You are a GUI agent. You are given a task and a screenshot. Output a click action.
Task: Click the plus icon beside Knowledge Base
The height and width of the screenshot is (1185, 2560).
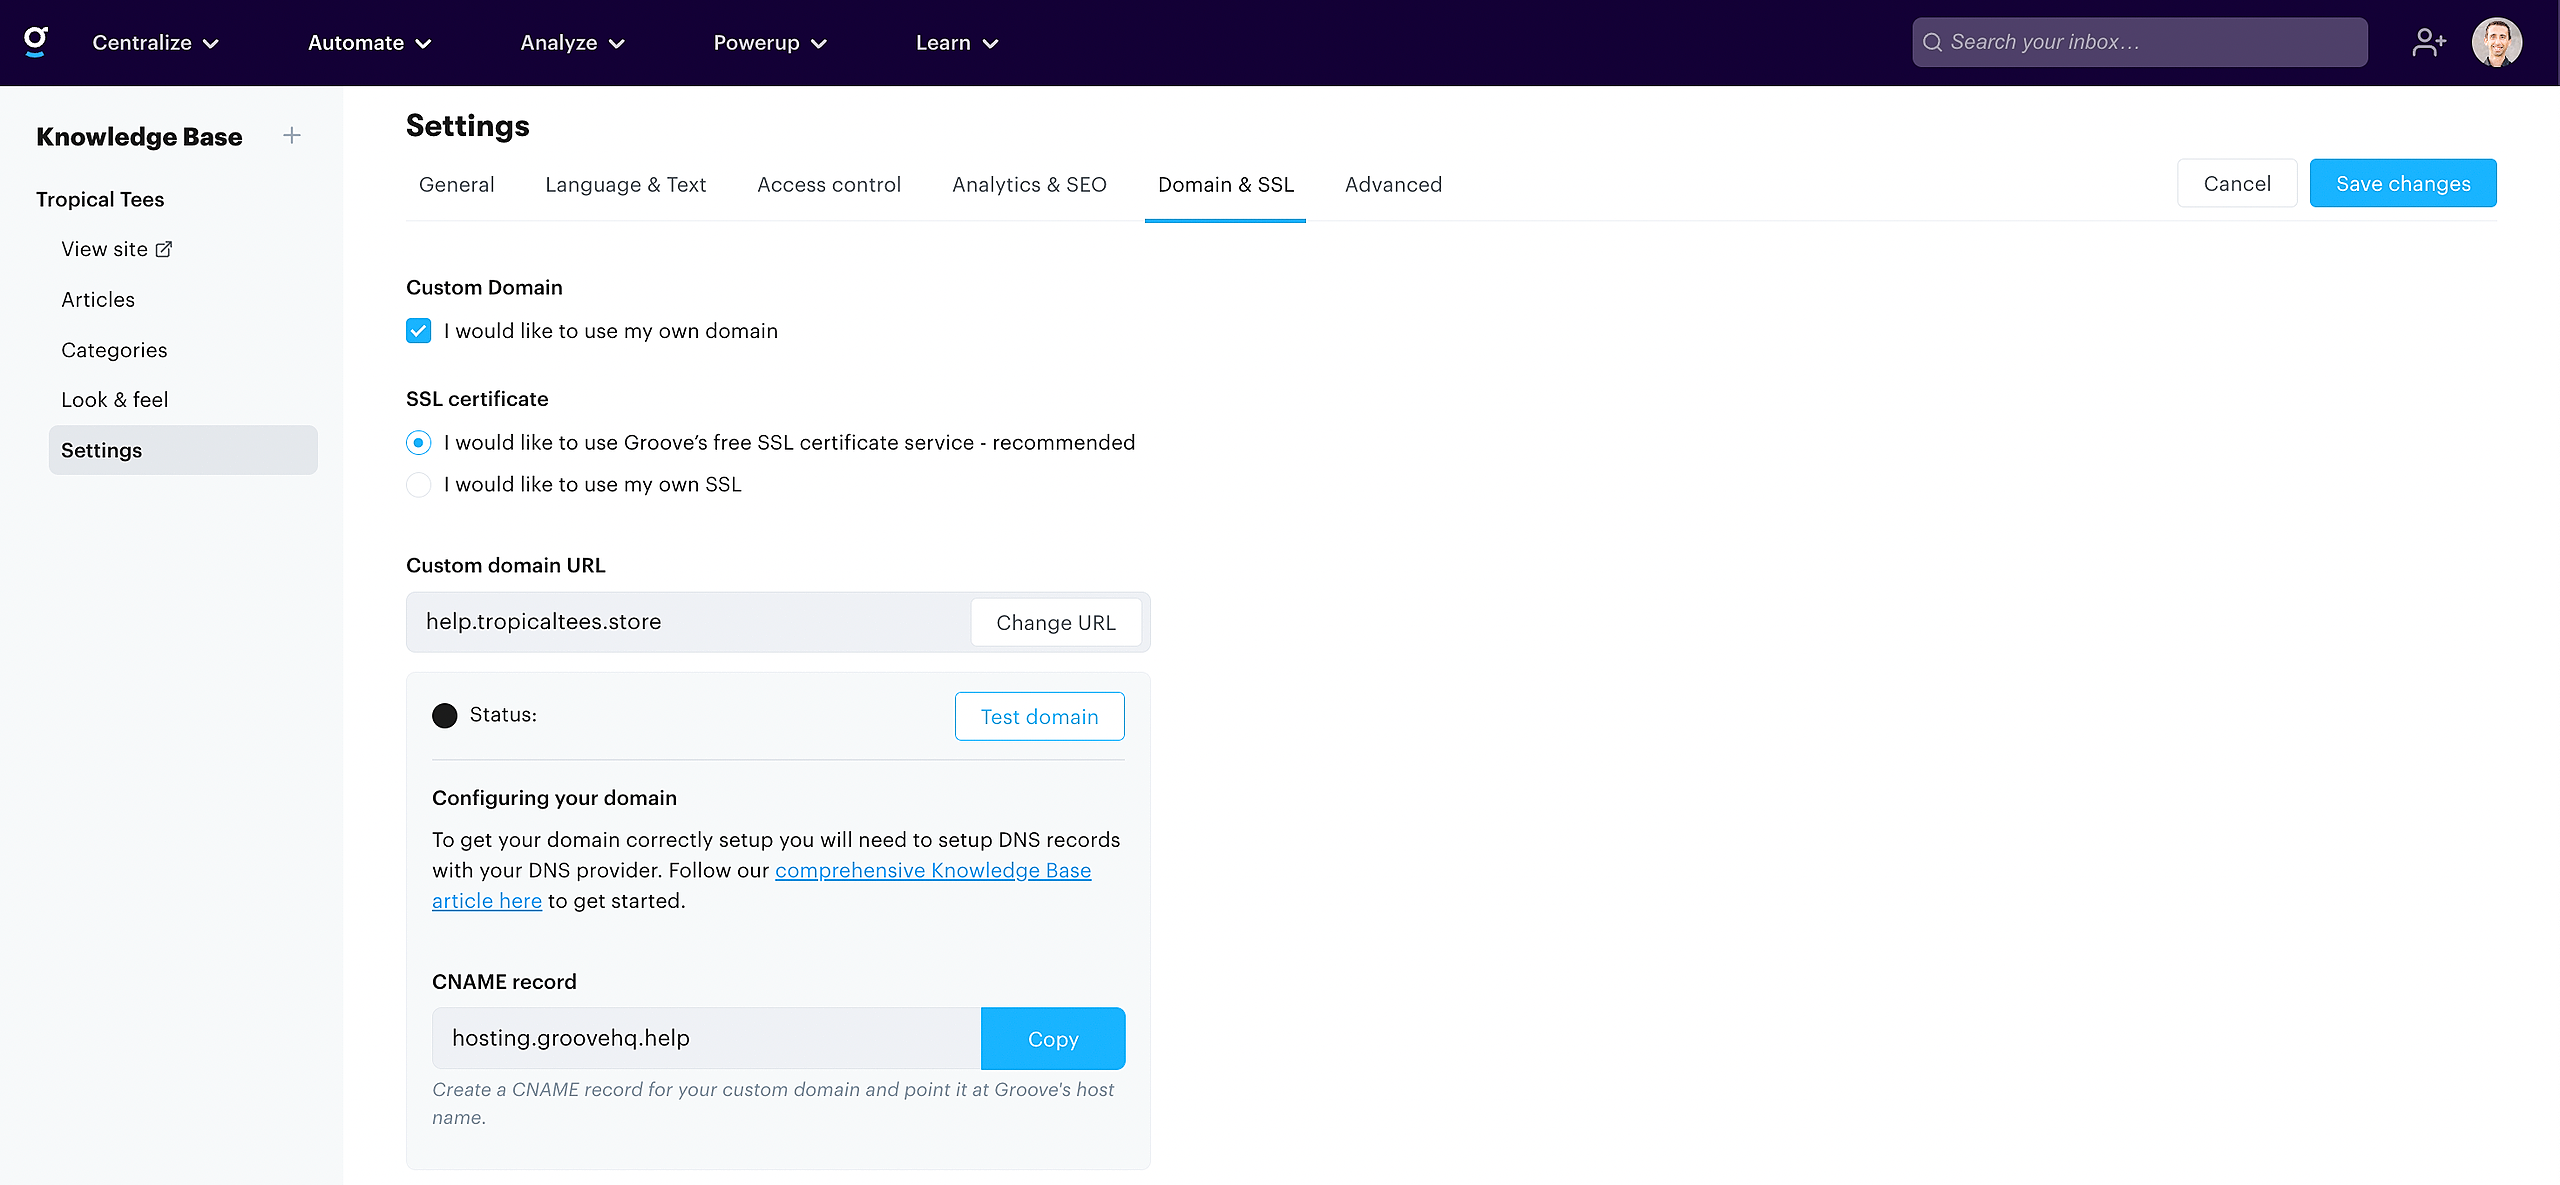[x=291, y=135]
